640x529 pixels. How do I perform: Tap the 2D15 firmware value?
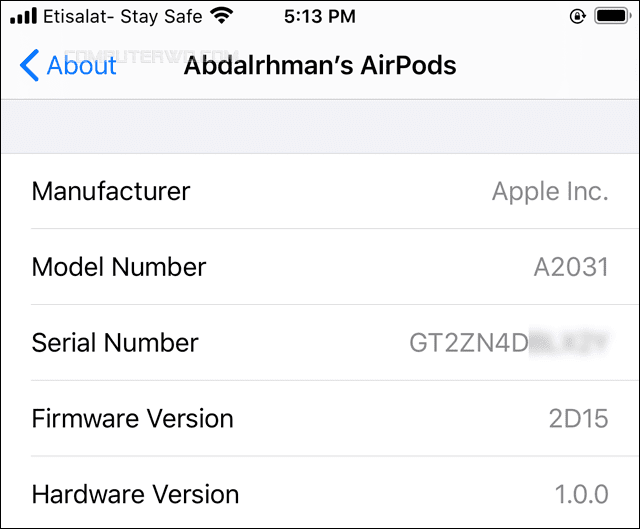tap(578, 418)
